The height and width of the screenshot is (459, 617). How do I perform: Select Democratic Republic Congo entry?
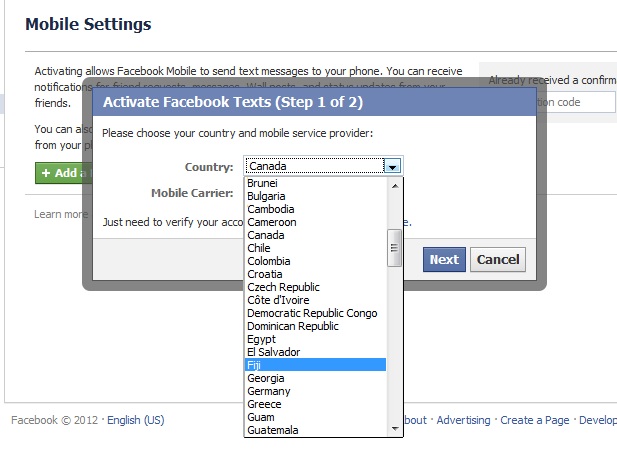(312, 313)
